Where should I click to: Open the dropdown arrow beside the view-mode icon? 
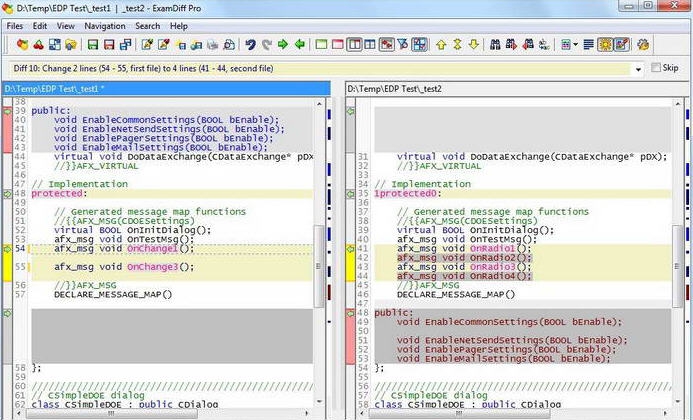pyautogui.click(x=575, y=44)
